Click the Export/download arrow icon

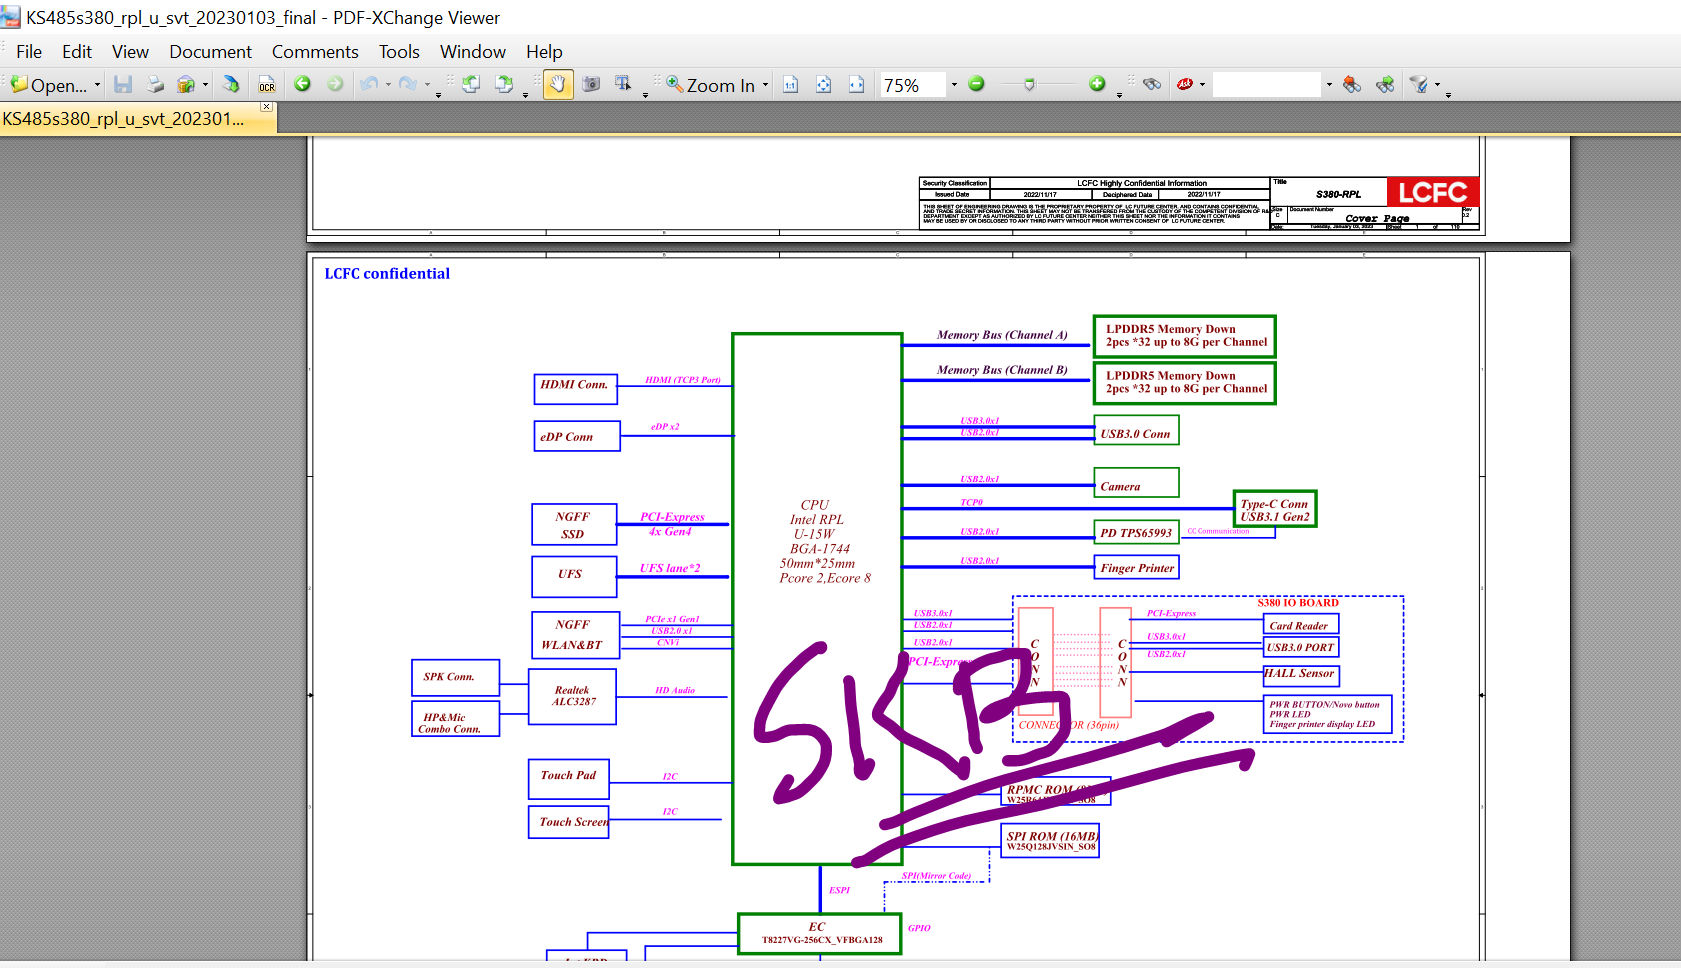pos(231,85)
